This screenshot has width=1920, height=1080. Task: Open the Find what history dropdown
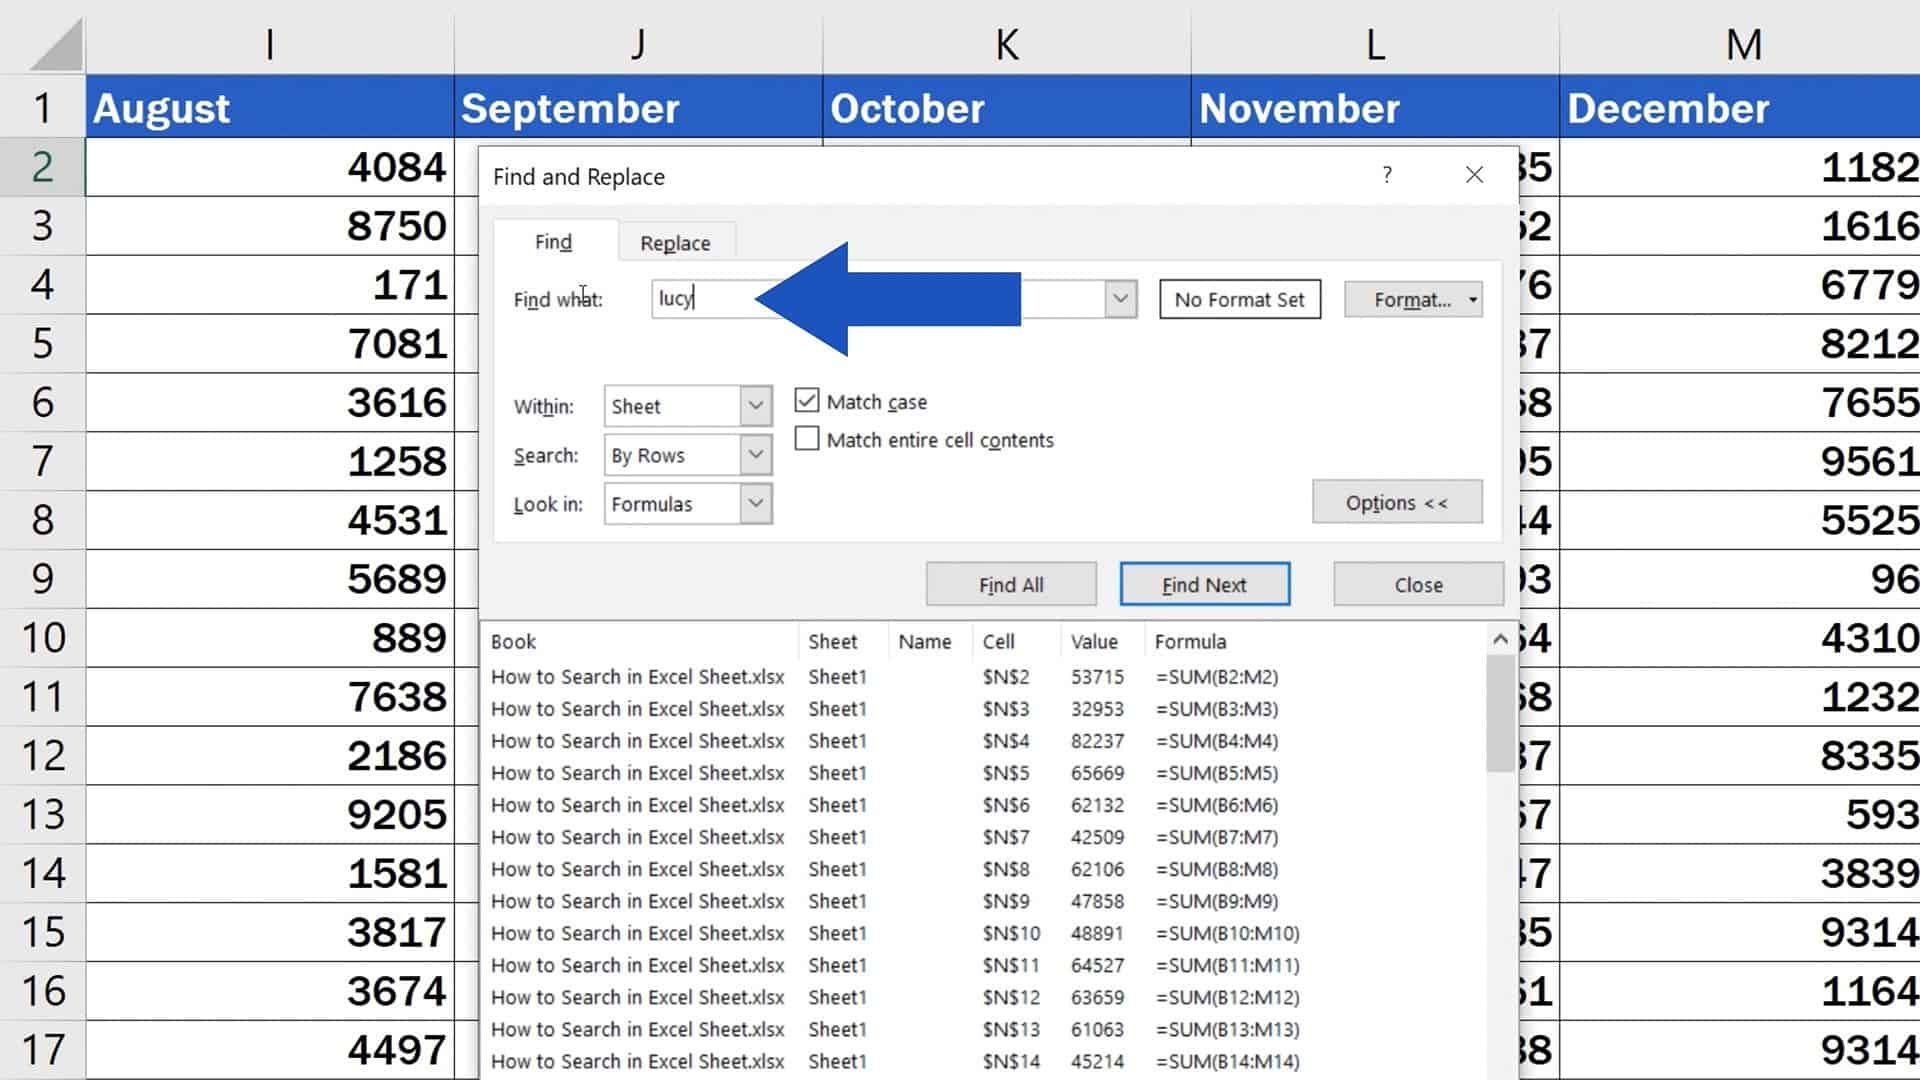[1119, 299]
